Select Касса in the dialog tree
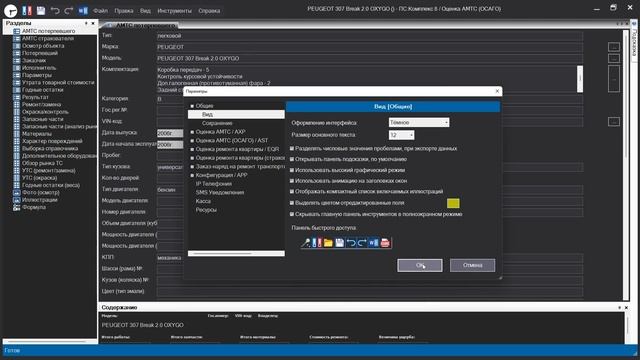The height and width of the screenshot is (360, 640). click(x=203, y=201)
